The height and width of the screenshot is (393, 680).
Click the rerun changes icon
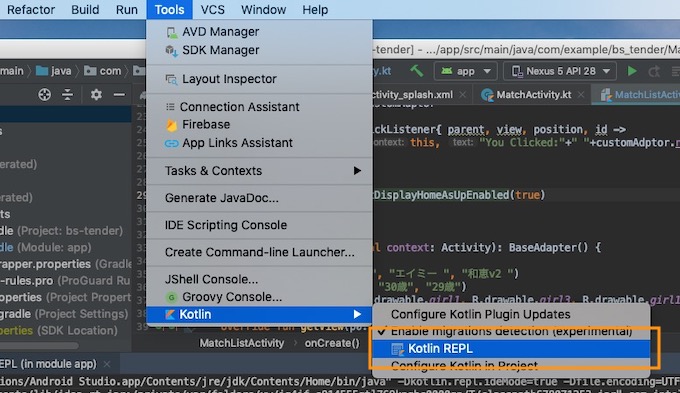[x=654, y=71]
